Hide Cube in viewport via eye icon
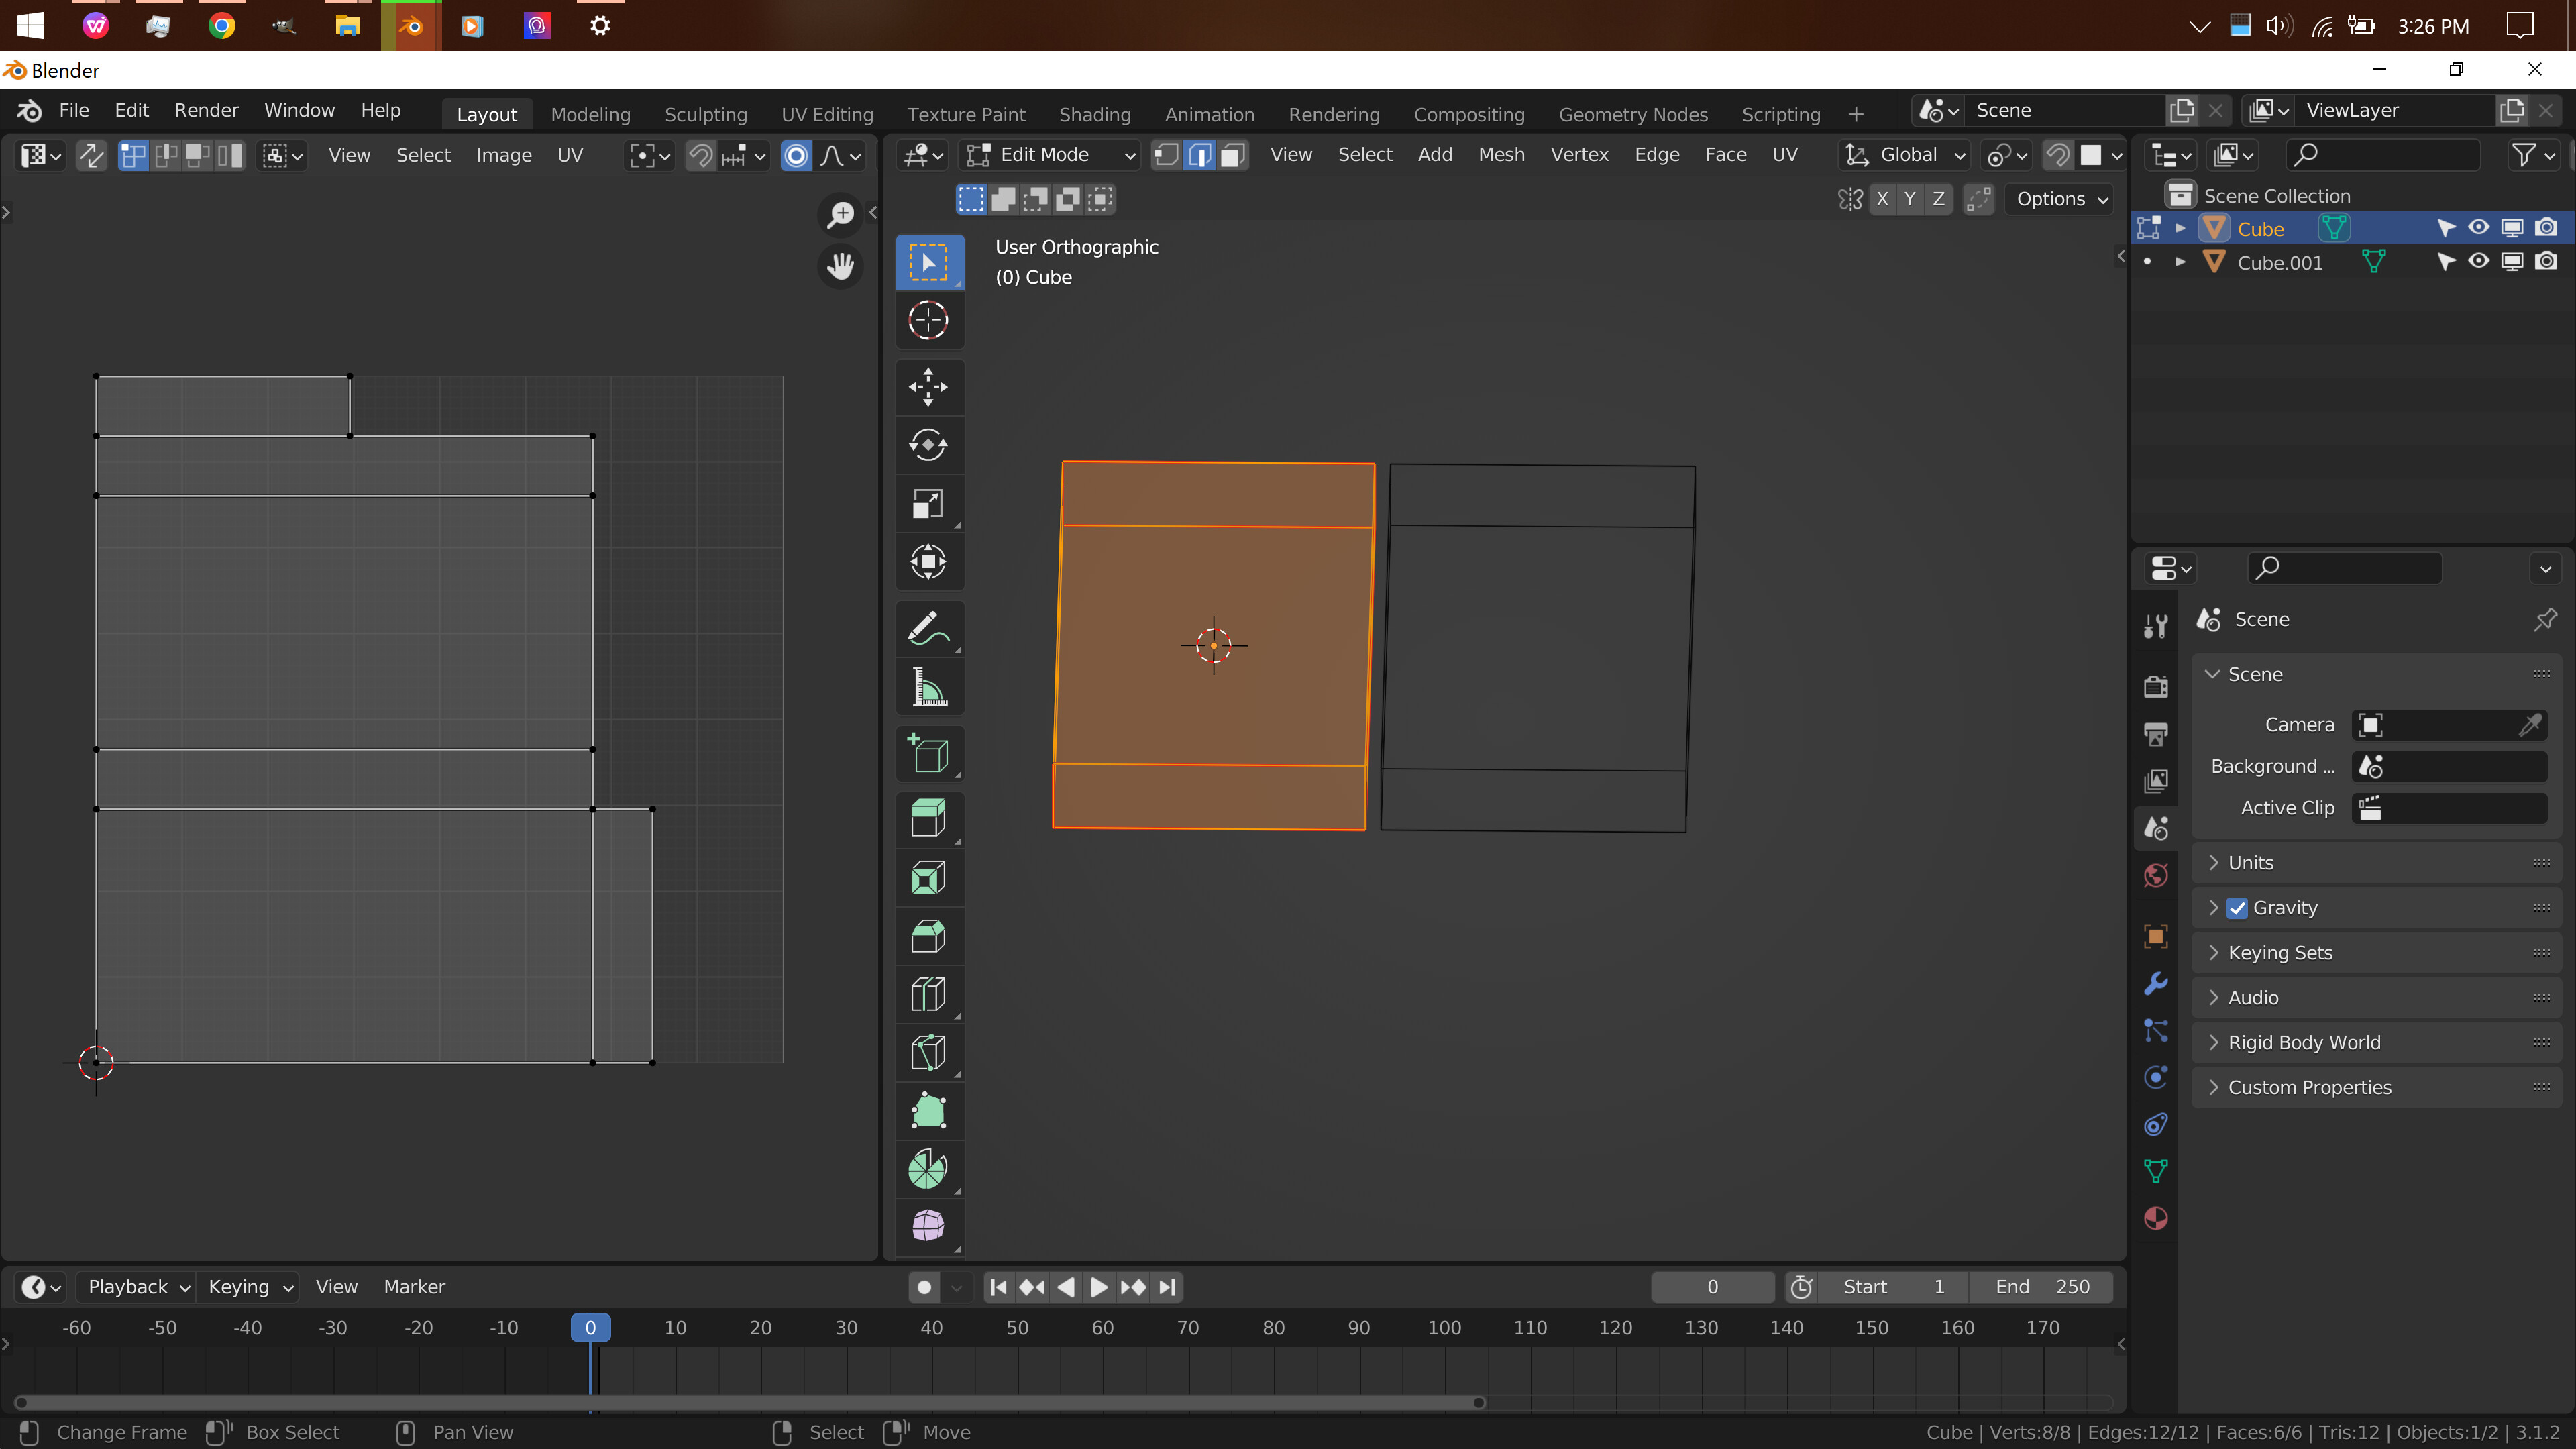Image resolution: width=2576 pixels, height=1449 pixels. click(x=2478, y=228)
